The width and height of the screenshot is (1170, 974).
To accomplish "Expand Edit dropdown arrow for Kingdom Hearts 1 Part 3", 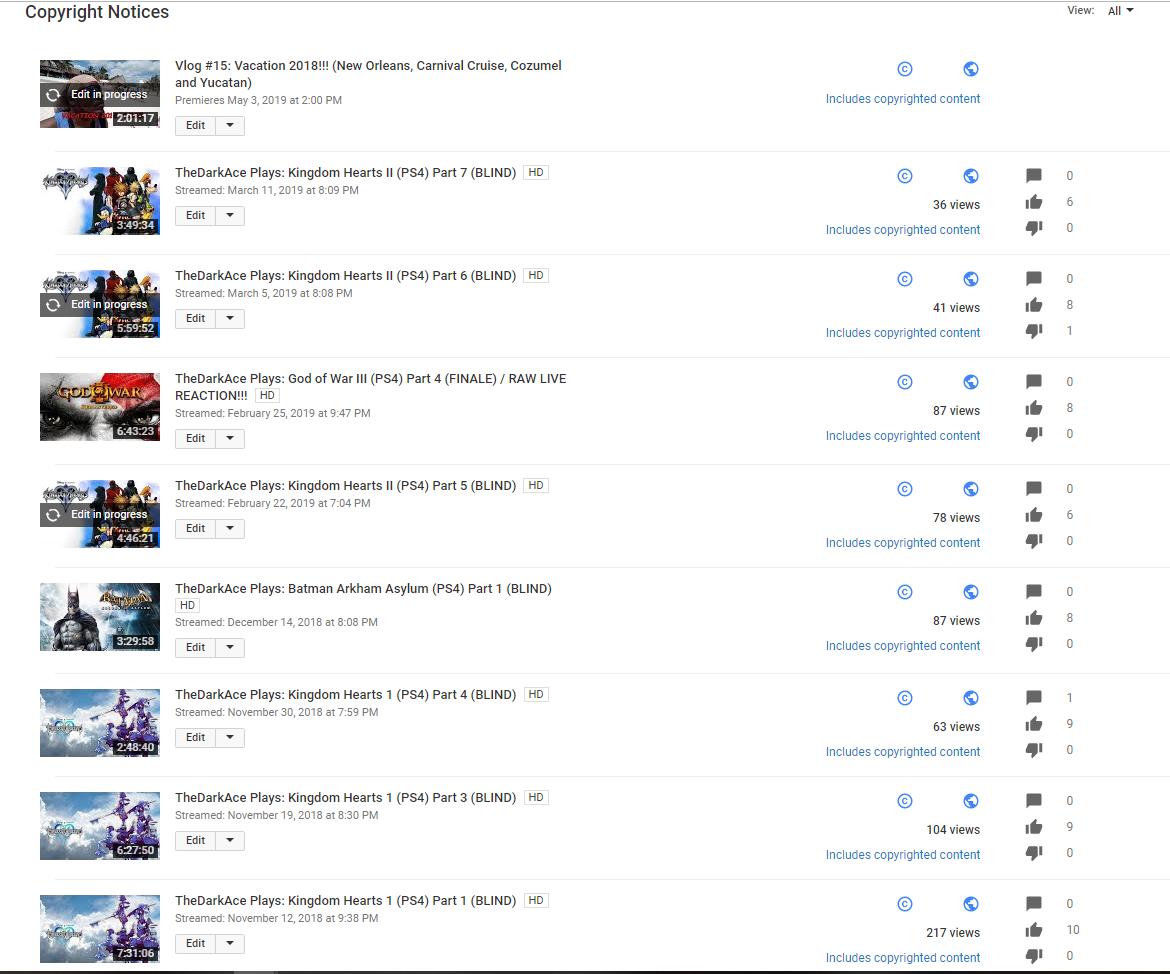I will [x=230, y=840].
